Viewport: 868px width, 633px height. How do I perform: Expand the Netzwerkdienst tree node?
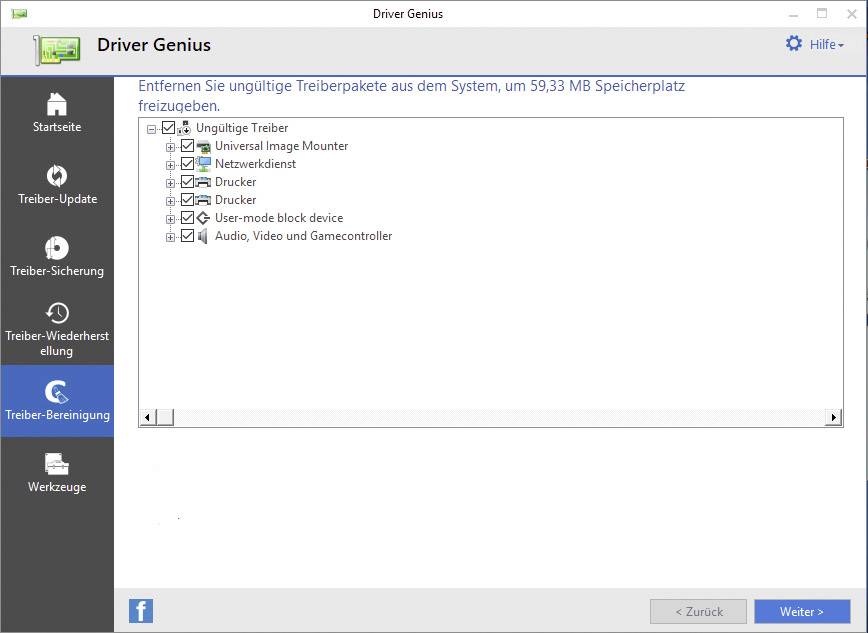[x=171, y=164]
